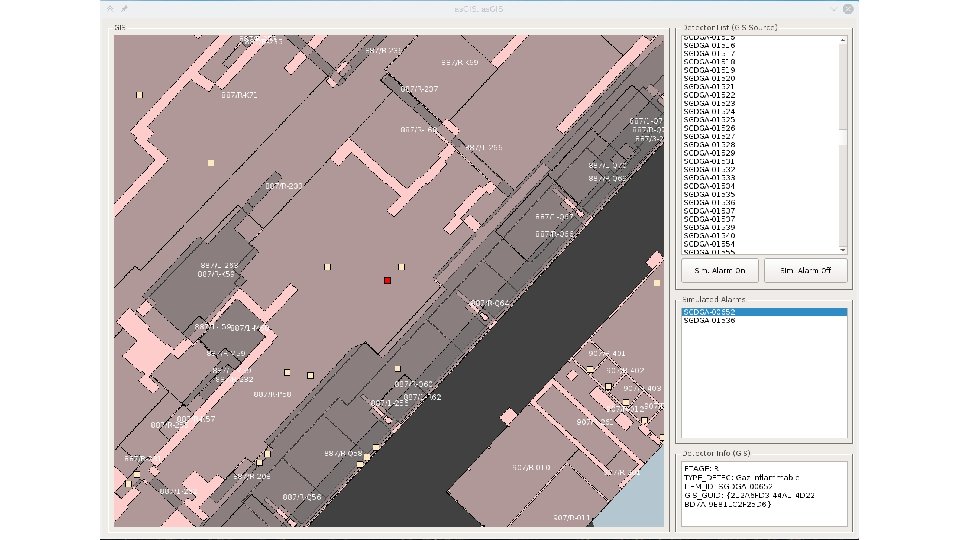Viewport: 960px width, 540px height.
Task: Select SGDGA-00652 in Simulated Alarms list
Action: pos(709,312)
